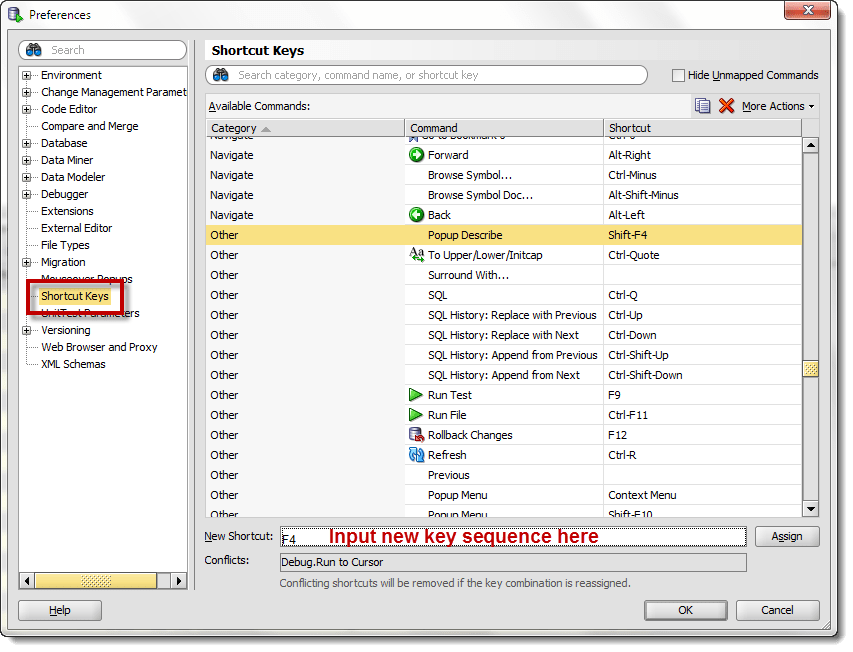Select SQL History: Replace with Previous row

pyautogui.click(x=503, y=315)
